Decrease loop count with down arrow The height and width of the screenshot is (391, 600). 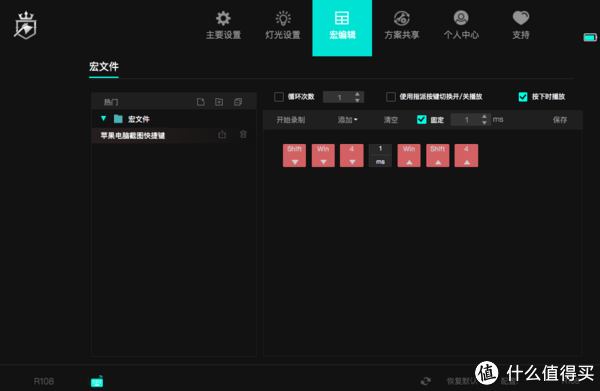(x=357, y=100)
